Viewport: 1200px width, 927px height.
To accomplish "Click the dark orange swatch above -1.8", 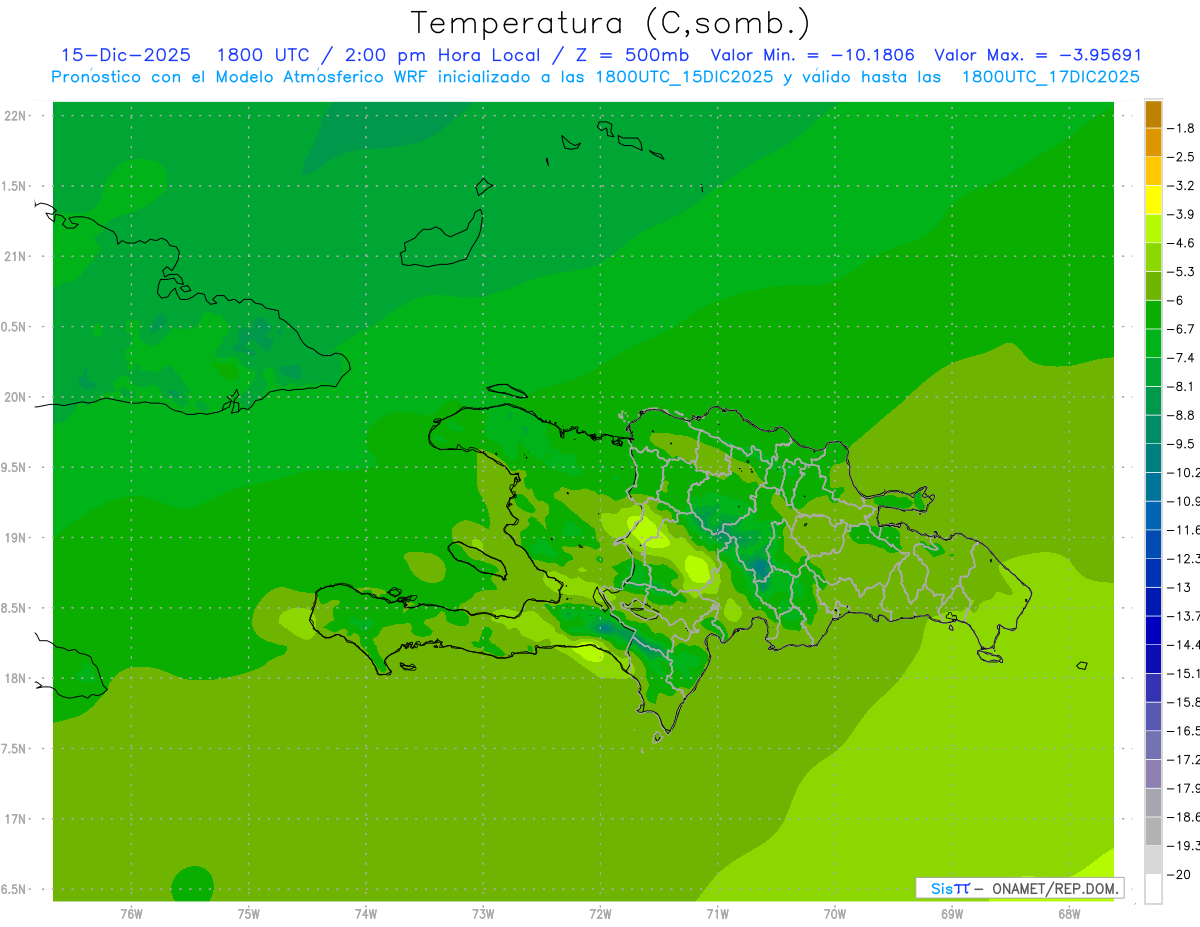I will pos(1153,114).
